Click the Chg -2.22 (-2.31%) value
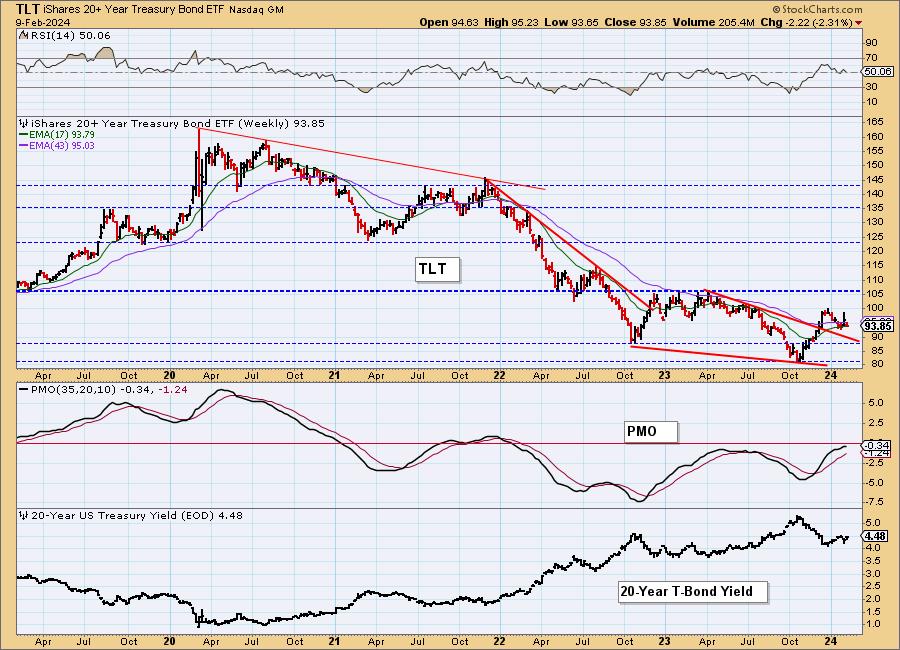The width and height of the screenshot is (900, 650). pyautogui.click(x=806, y=22)
